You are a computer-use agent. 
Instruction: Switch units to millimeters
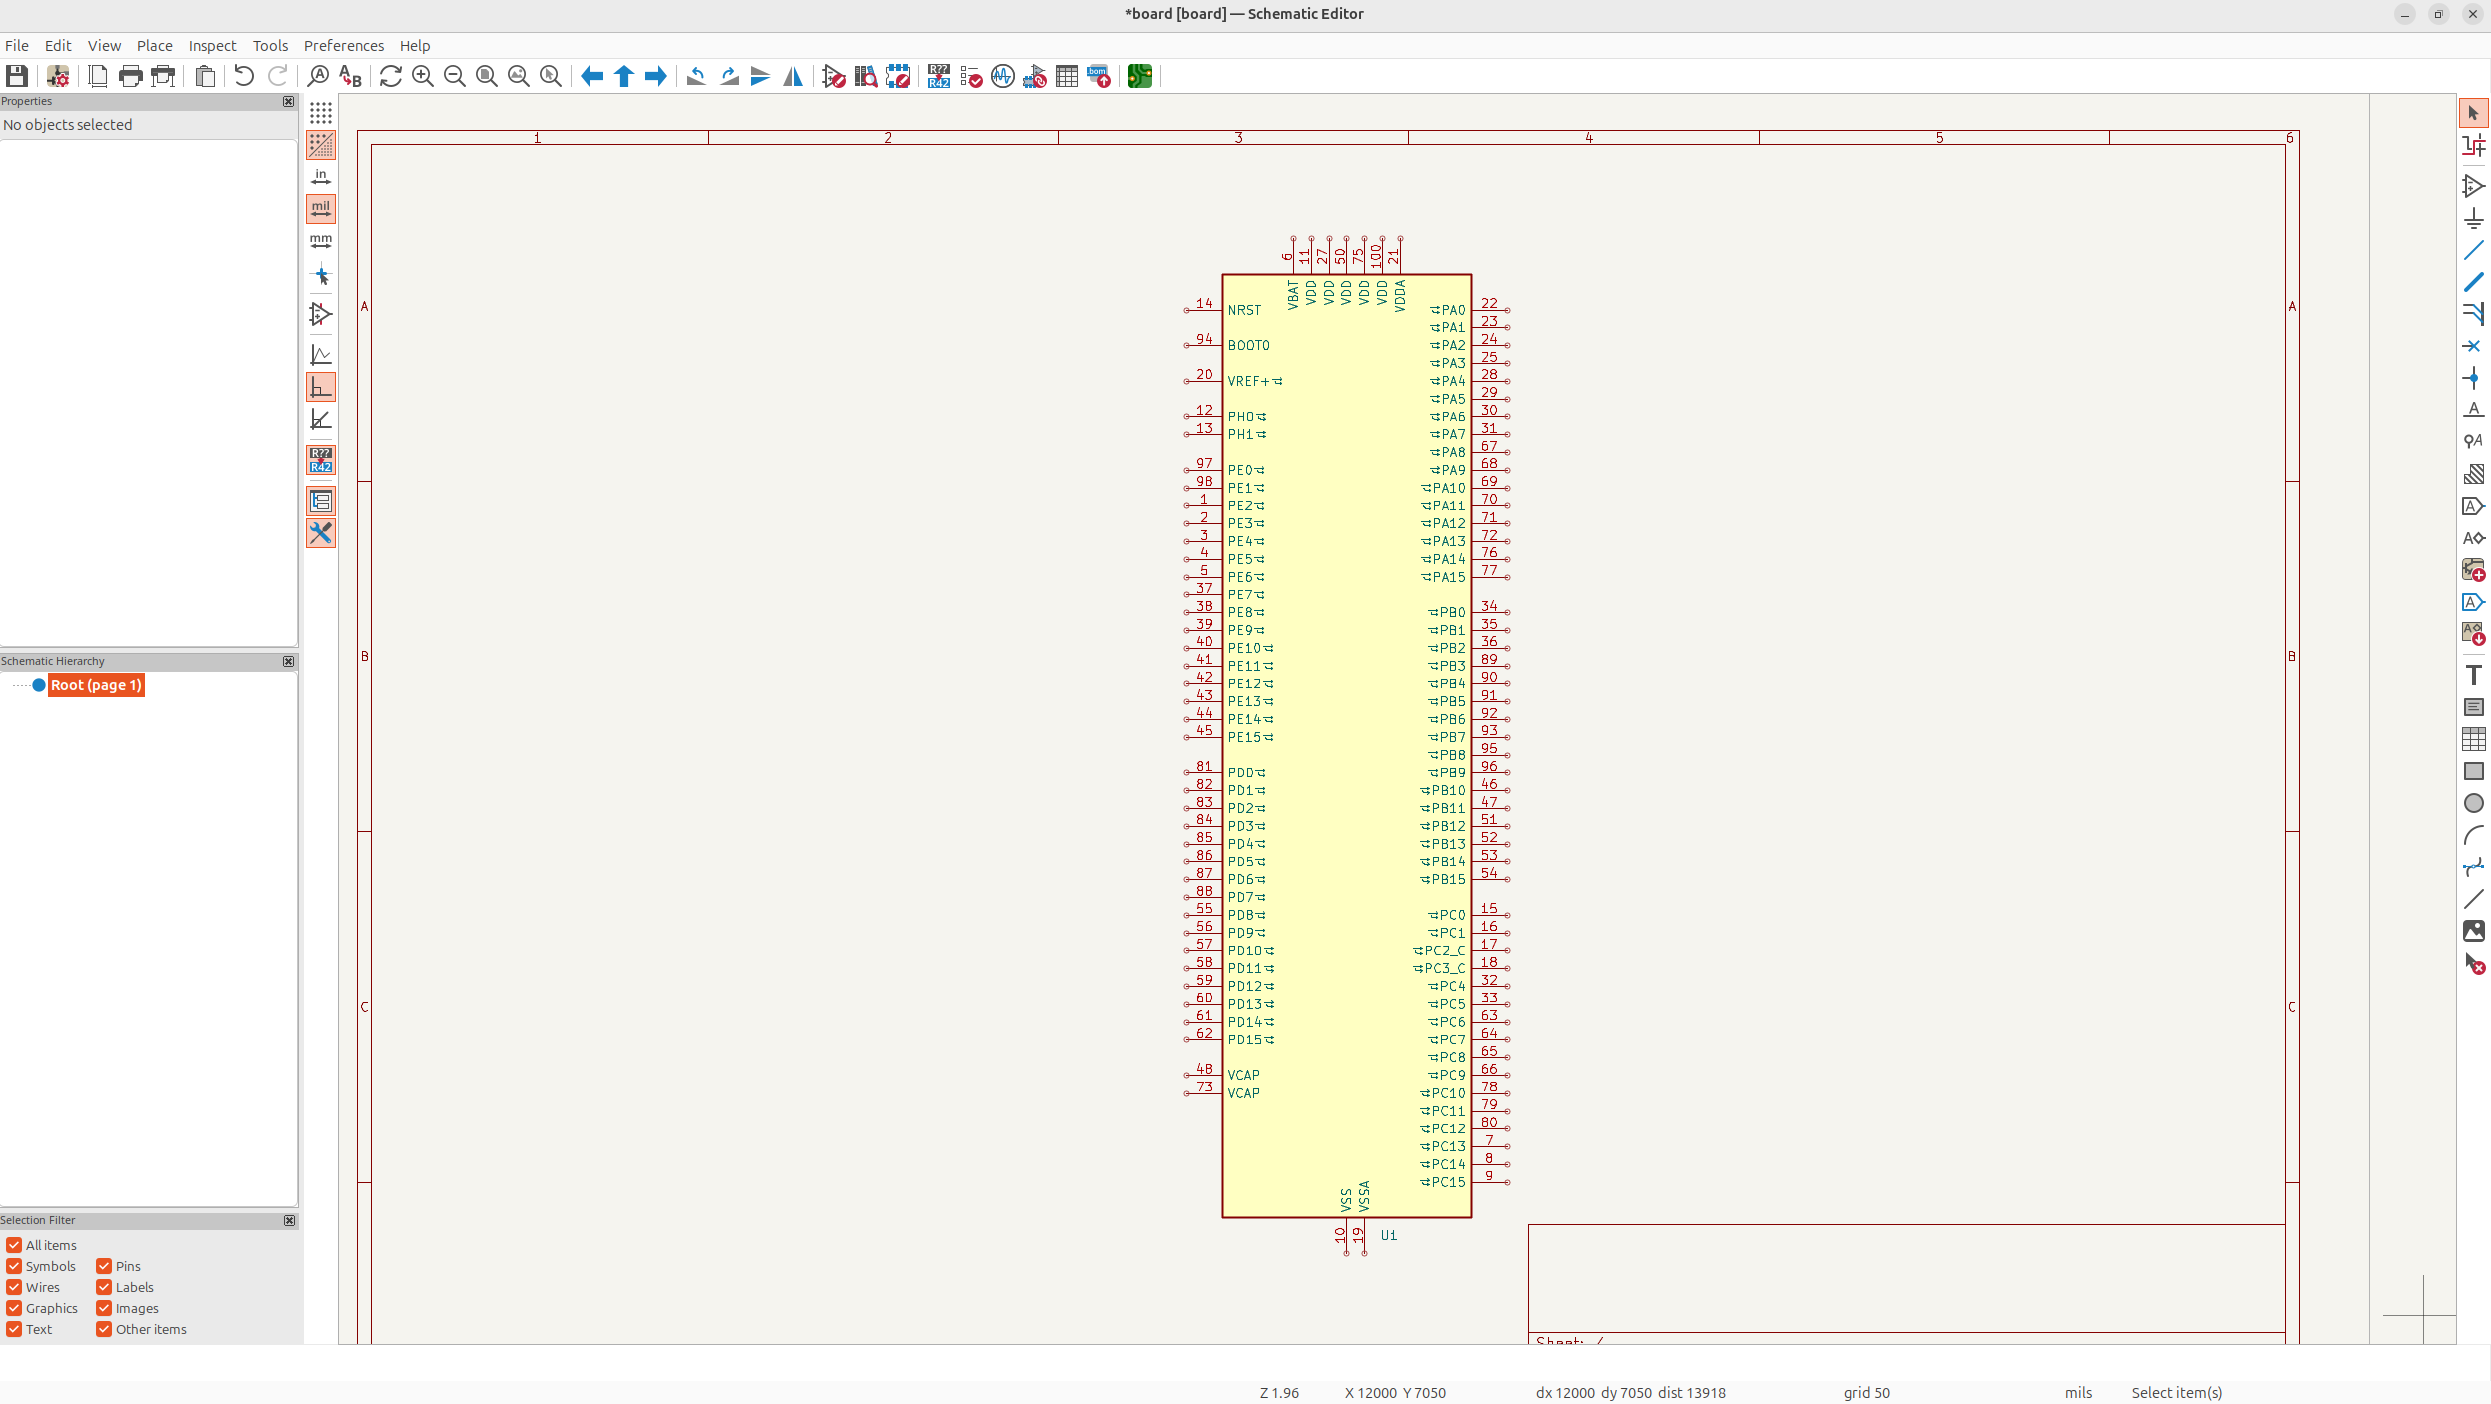[320, 241]
